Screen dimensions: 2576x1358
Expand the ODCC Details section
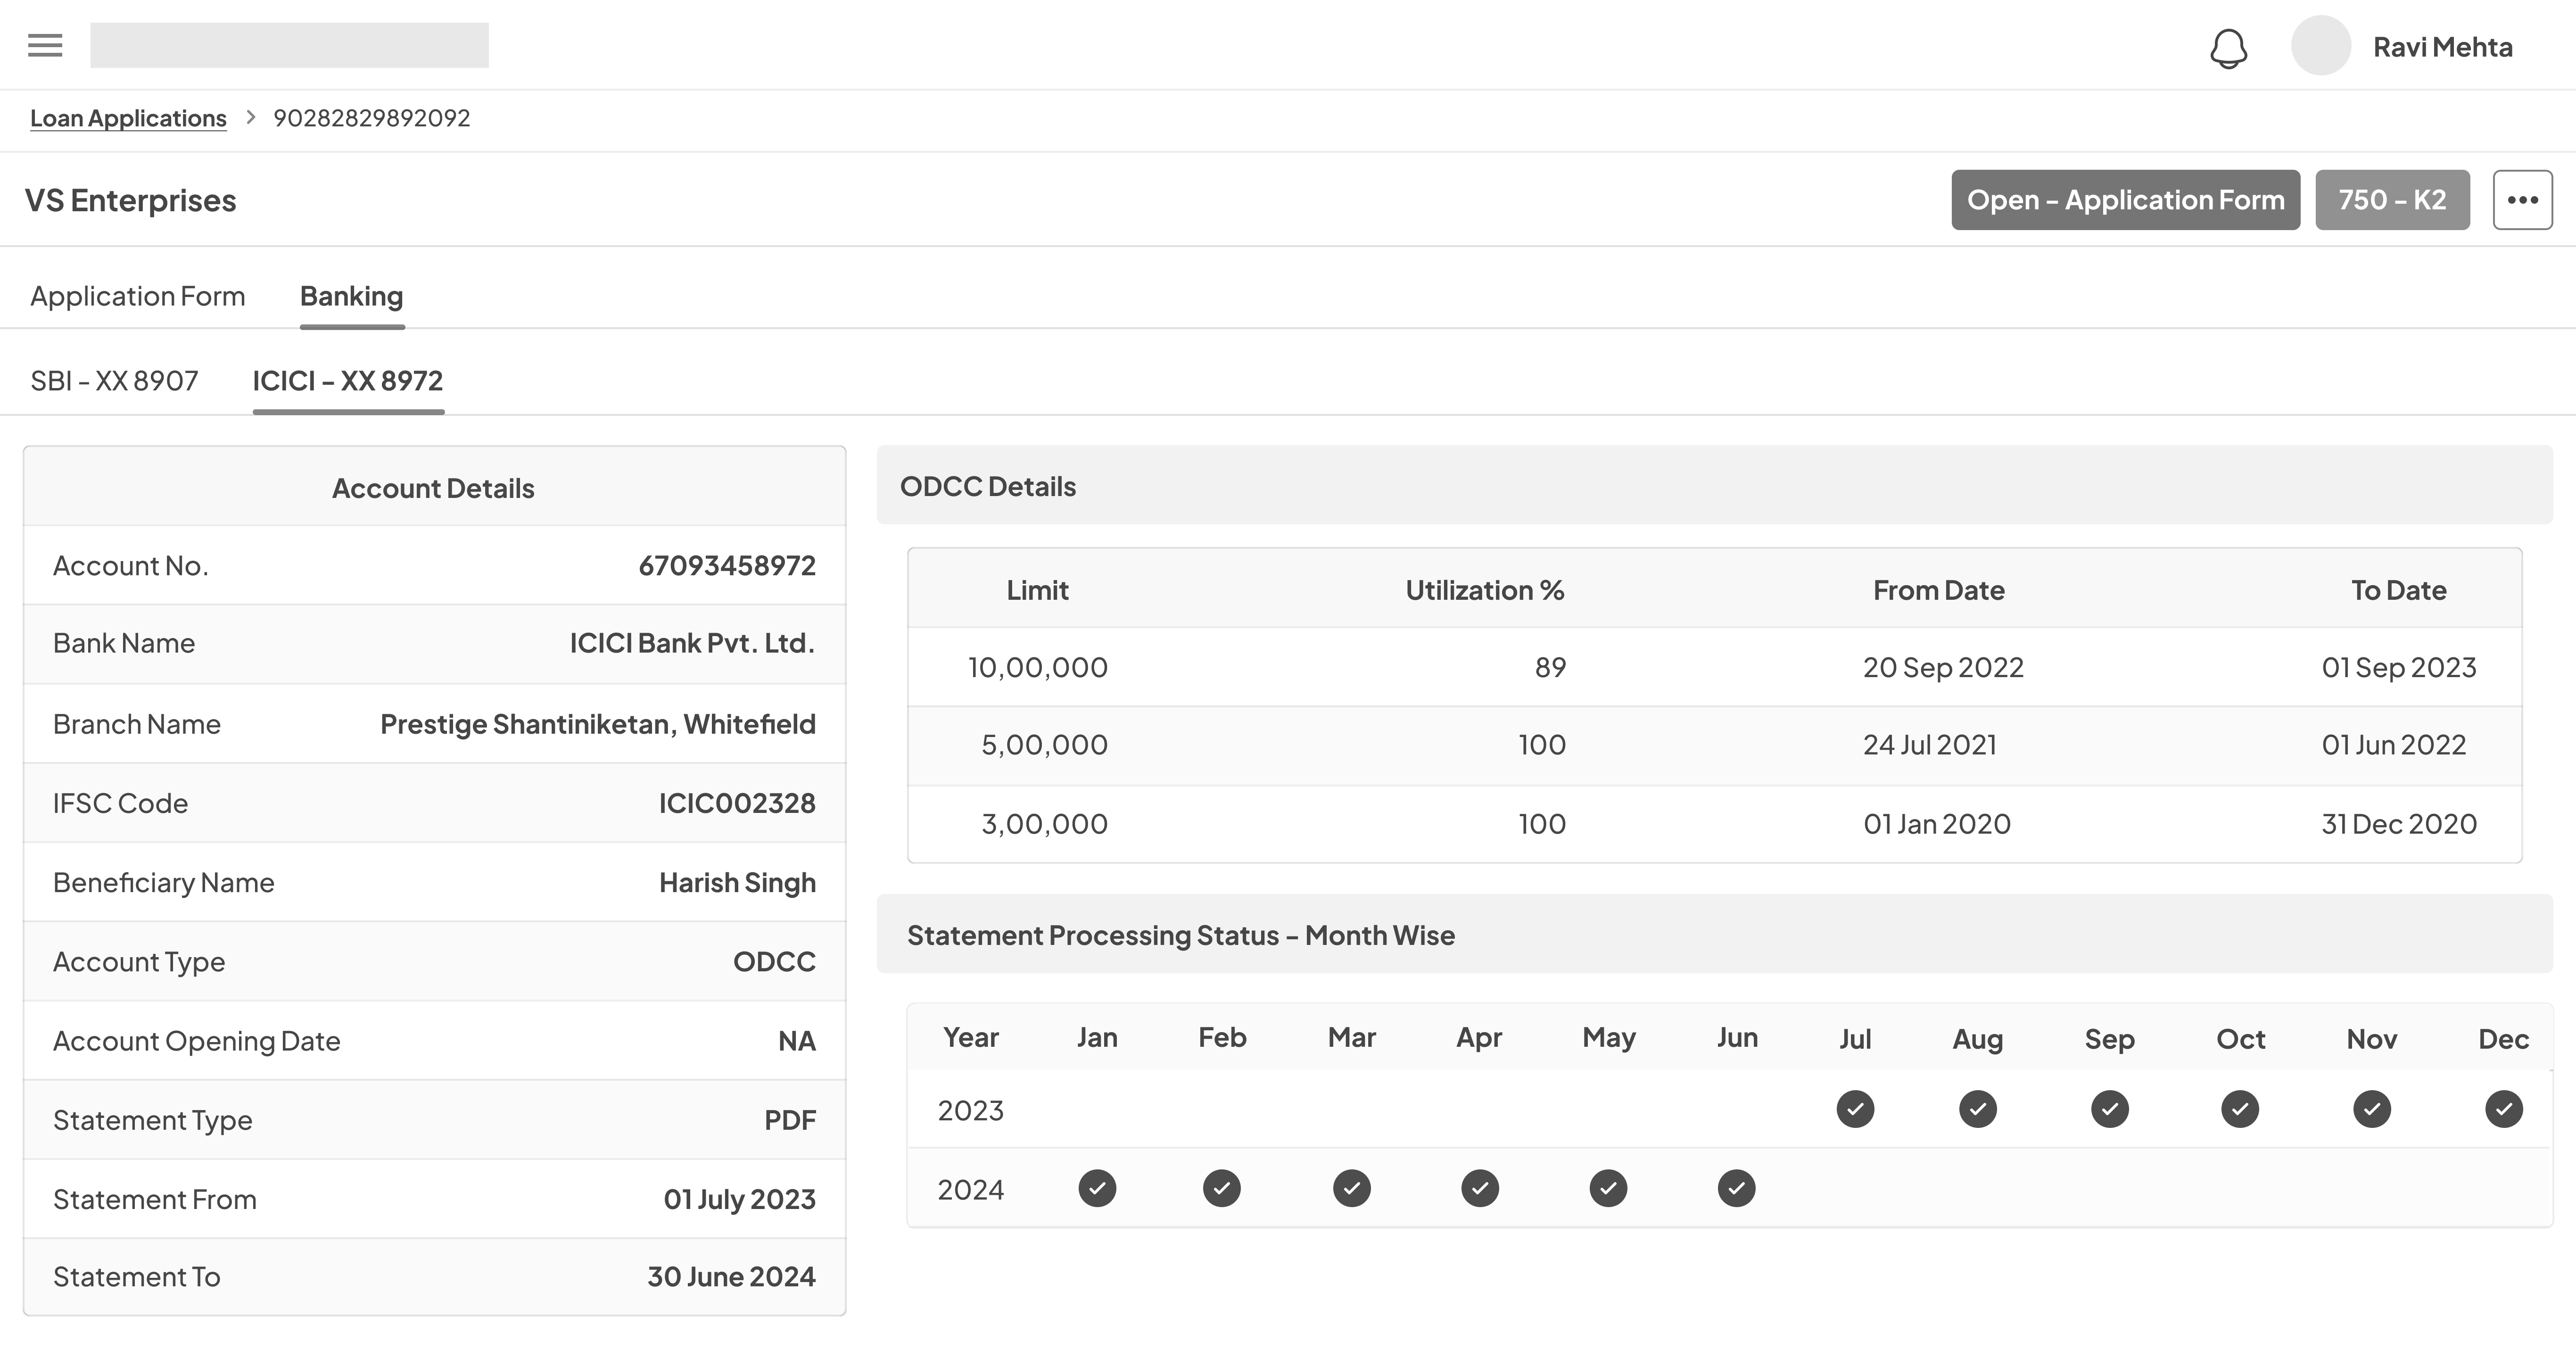pos(989,486)
